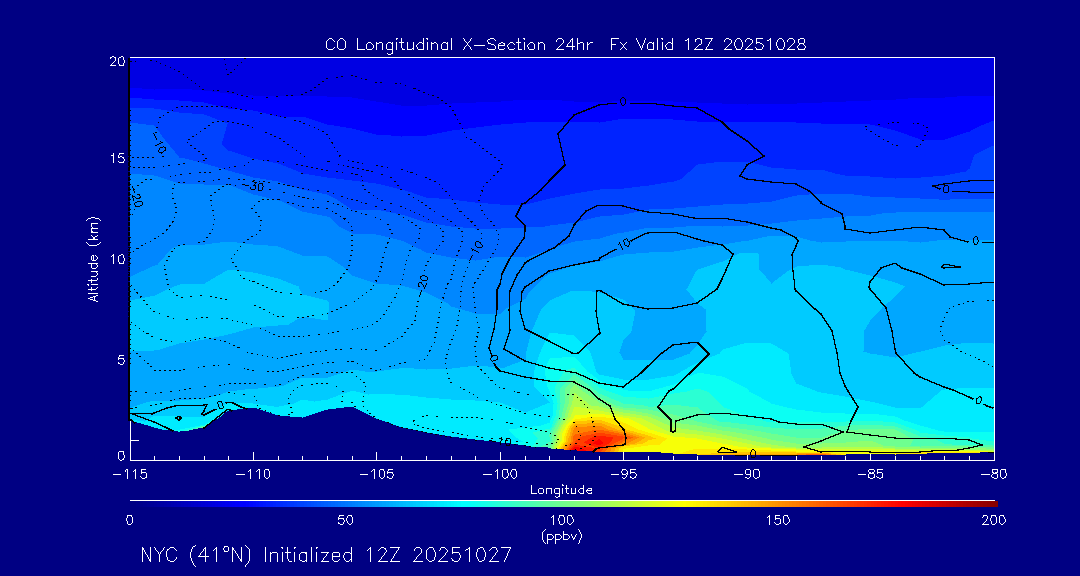1080x576 pixels.
Task: Click the '(ppbv)' units label
Action: point(562,536)
